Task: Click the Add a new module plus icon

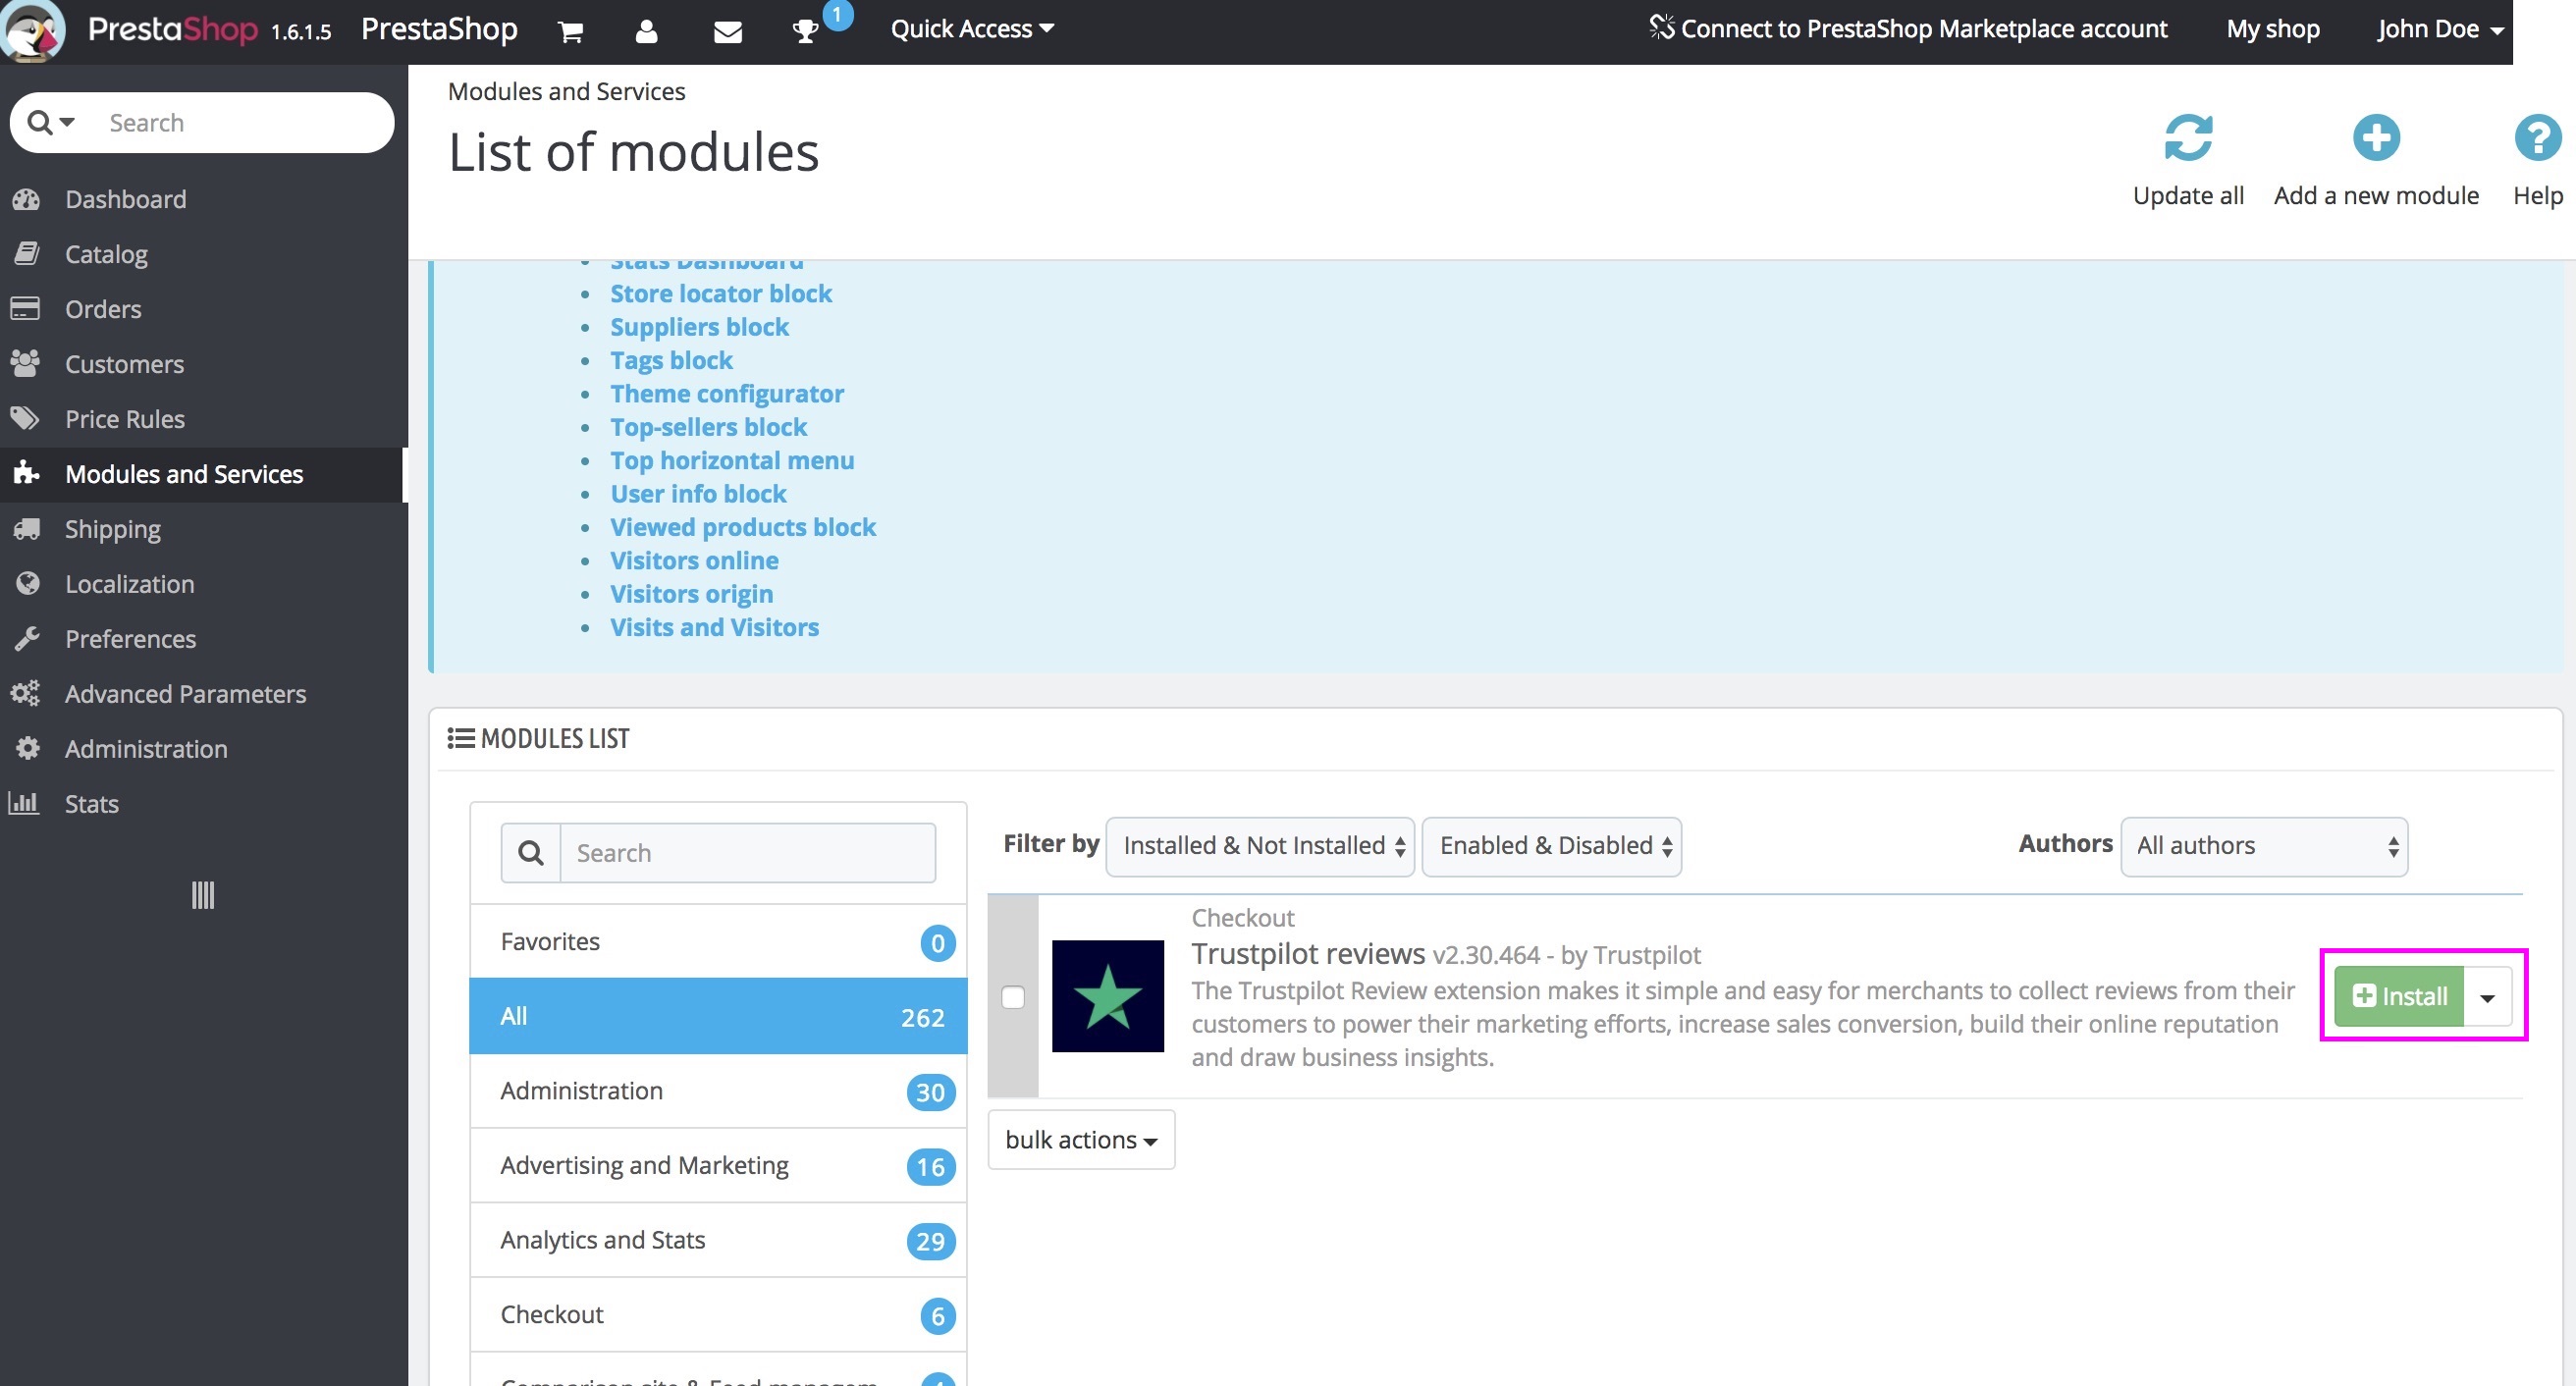Action: tap(2376, 138)
